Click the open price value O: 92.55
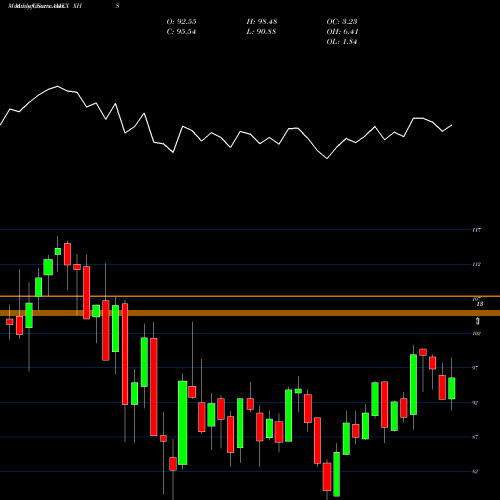The image size is (500, 500). [x=181, y=22]
